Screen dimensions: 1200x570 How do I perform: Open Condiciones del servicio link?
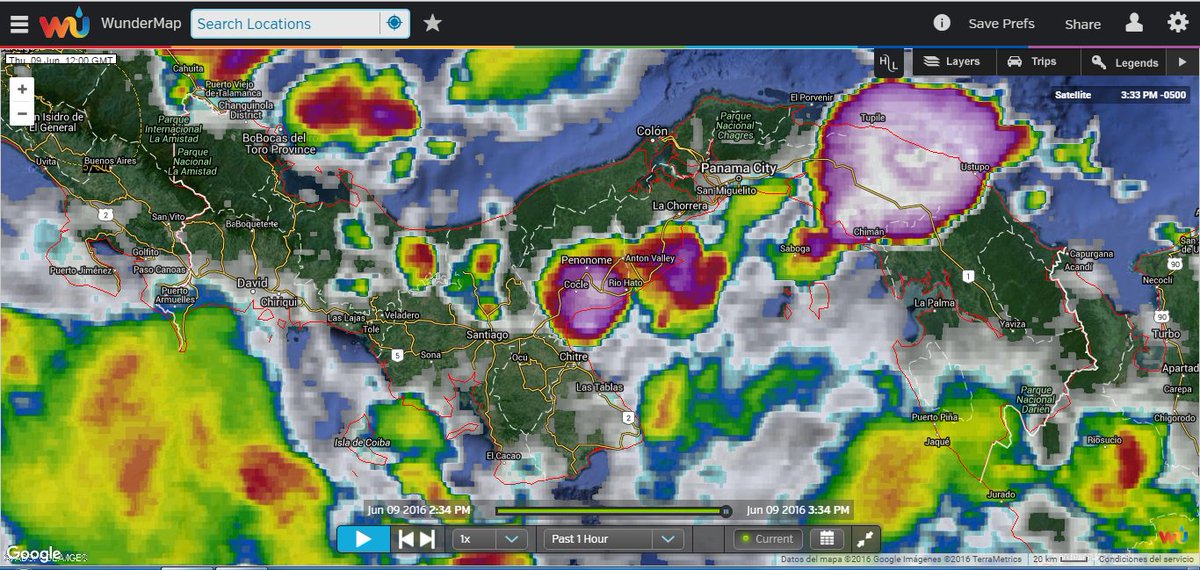point(1146,559)
